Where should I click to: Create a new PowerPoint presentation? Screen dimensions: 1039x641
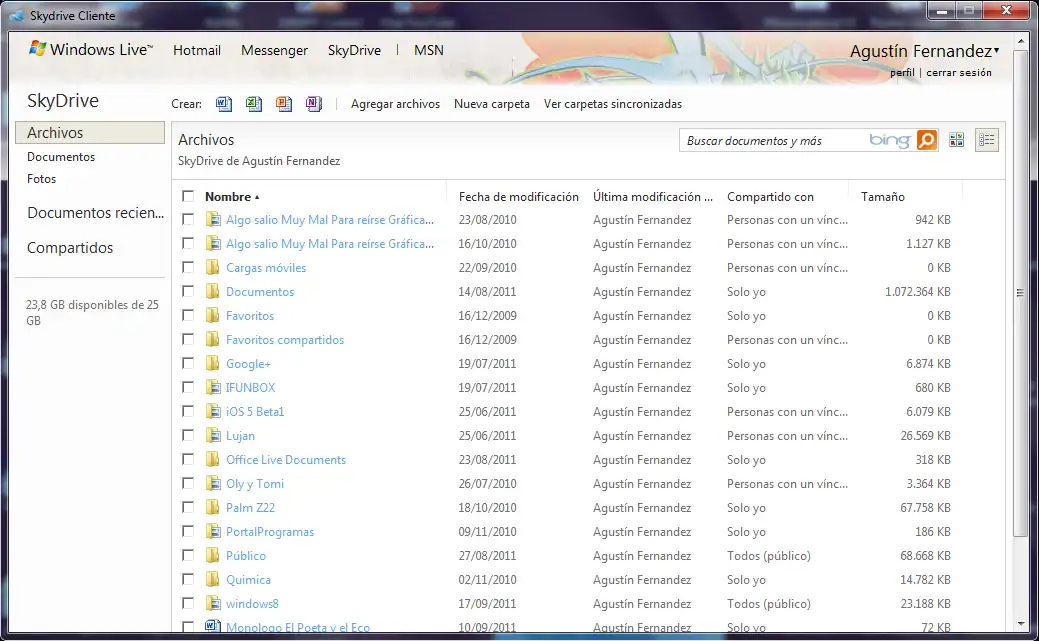(x=284, y=103)
